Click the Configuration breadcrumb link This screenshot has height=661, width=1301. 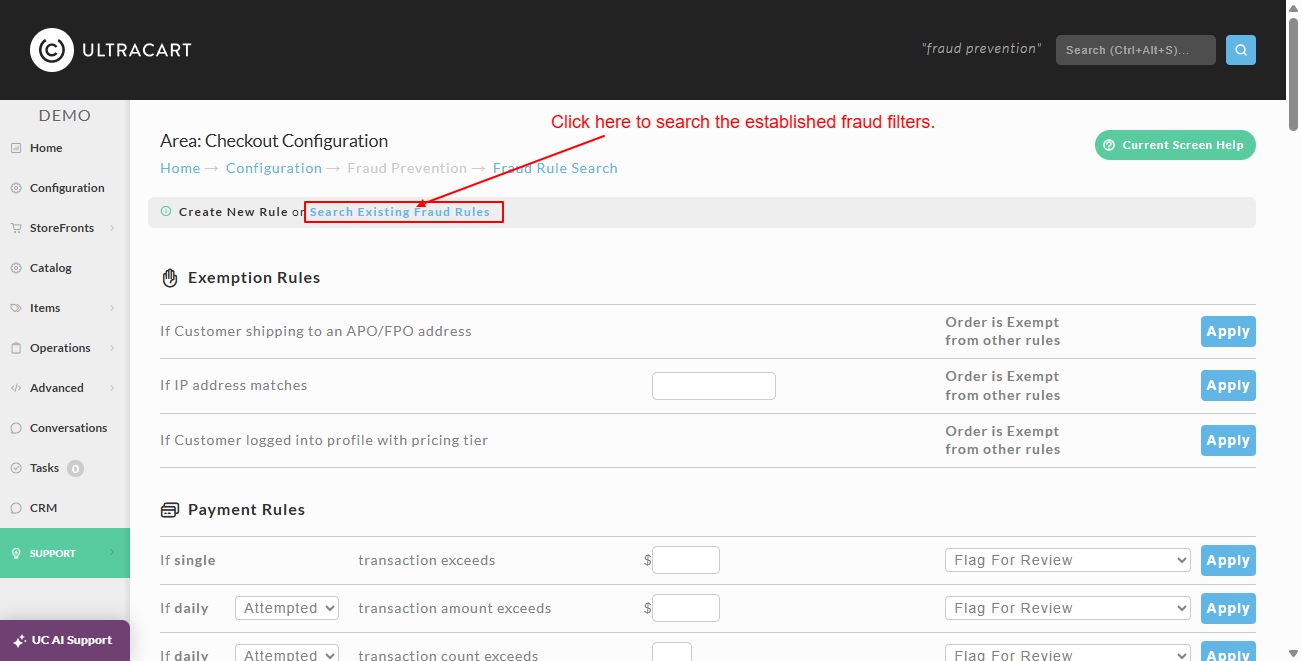tap(274, 168)
